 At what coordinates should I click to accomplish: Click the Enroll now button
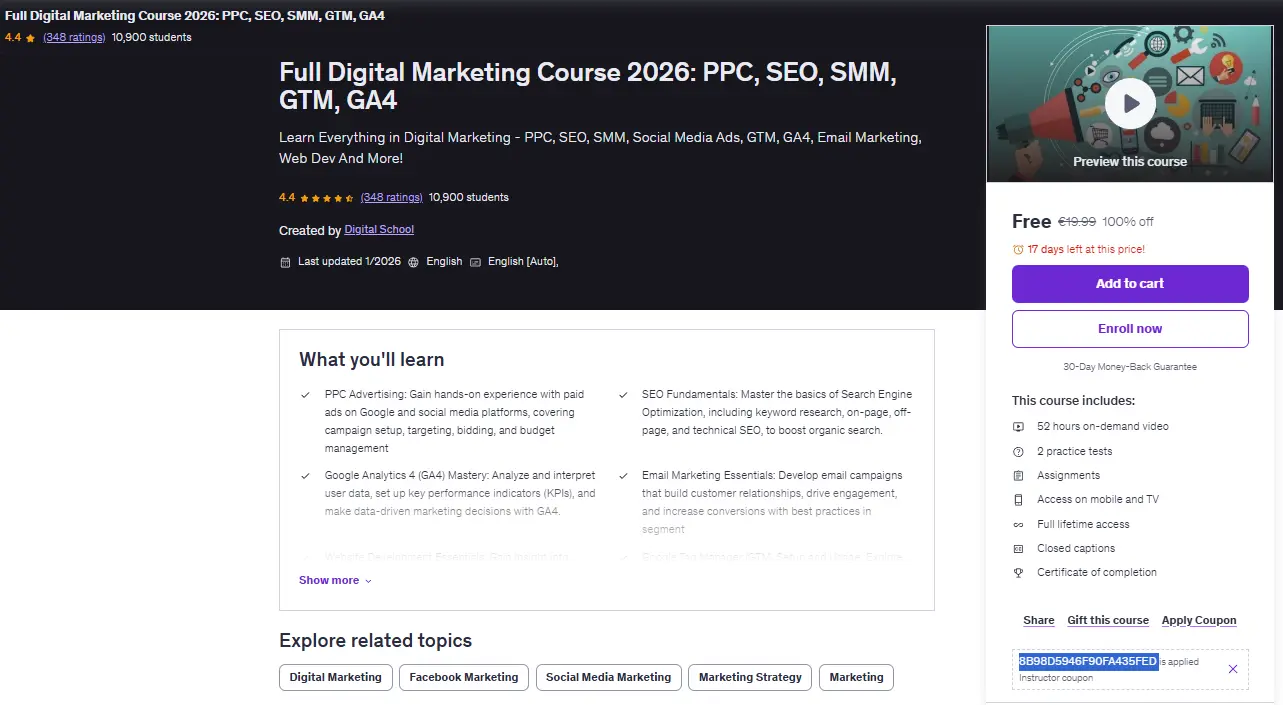1130,329
